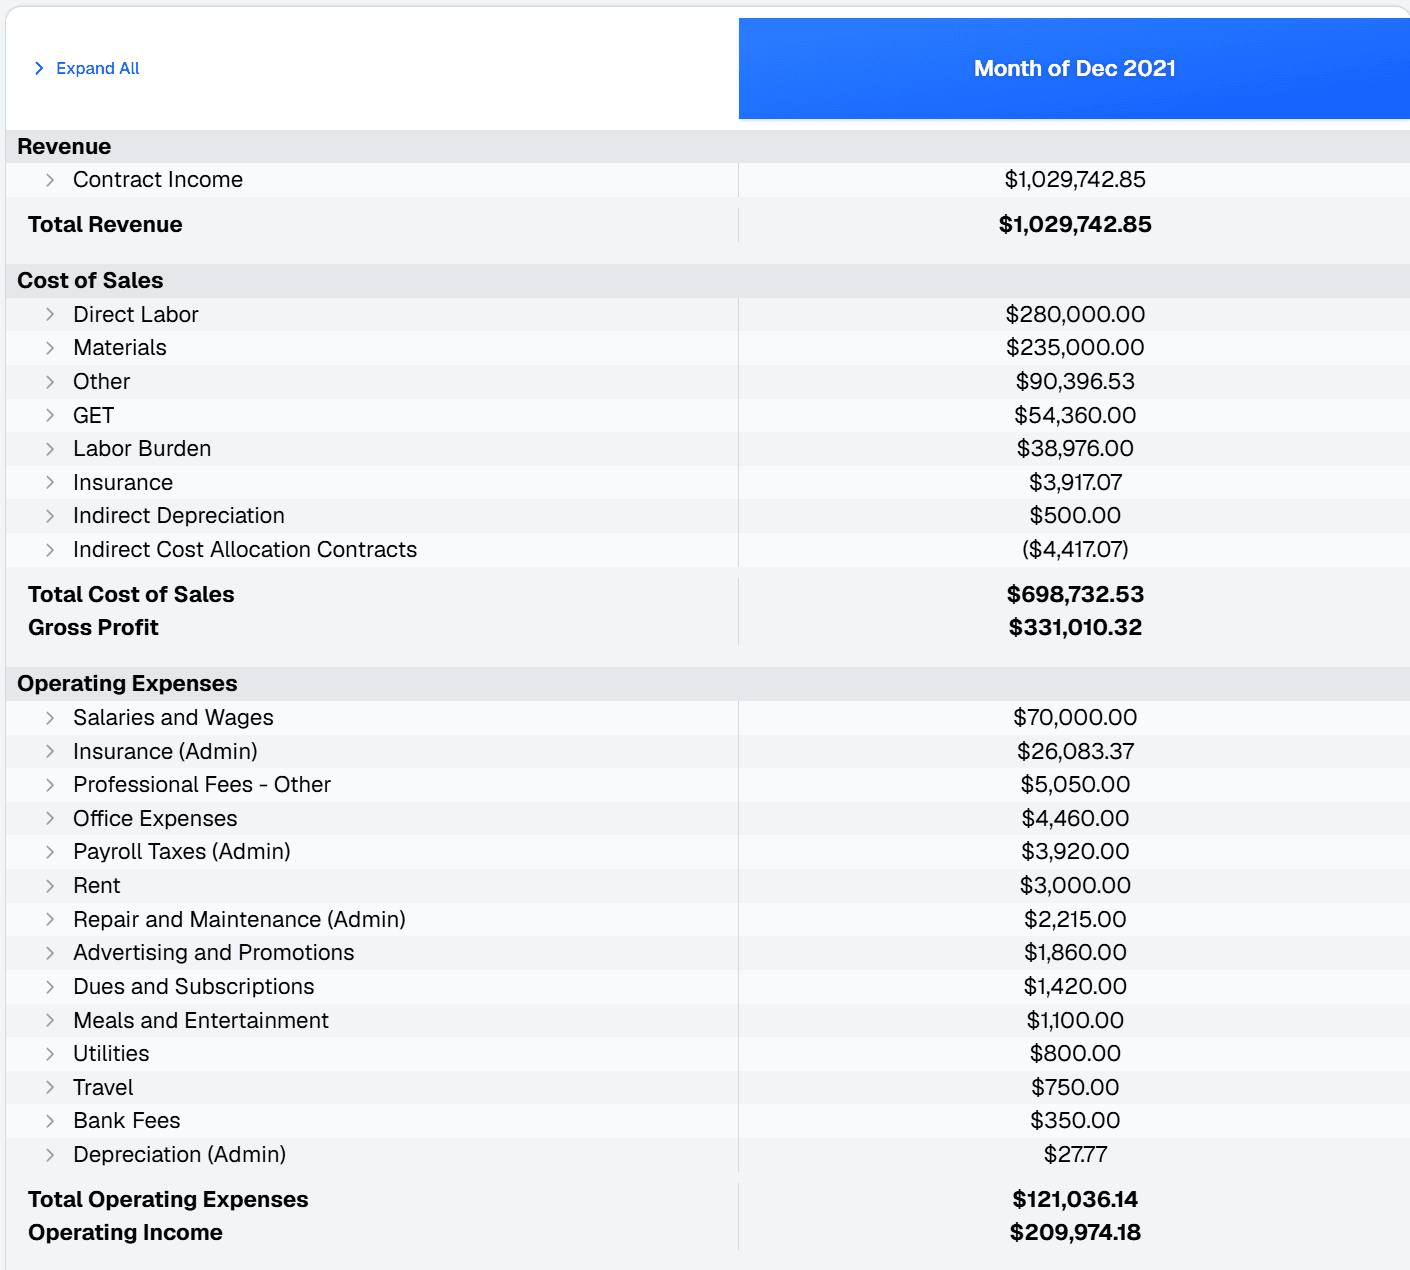Expand the Indirect Cost Allocation Contracts chevron
1410x1270 pixels.
[50, 550]
